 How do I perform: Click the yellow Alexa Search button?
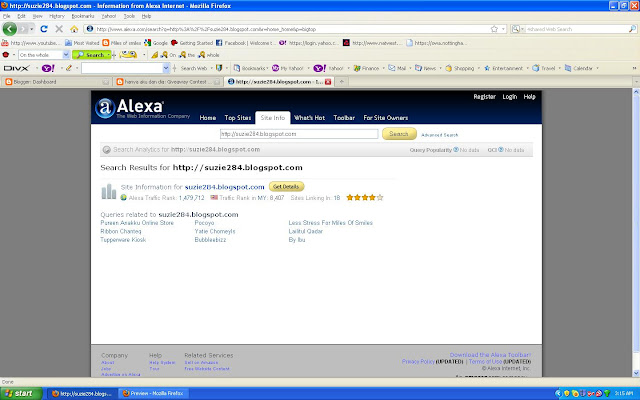[x=399, y=133]
